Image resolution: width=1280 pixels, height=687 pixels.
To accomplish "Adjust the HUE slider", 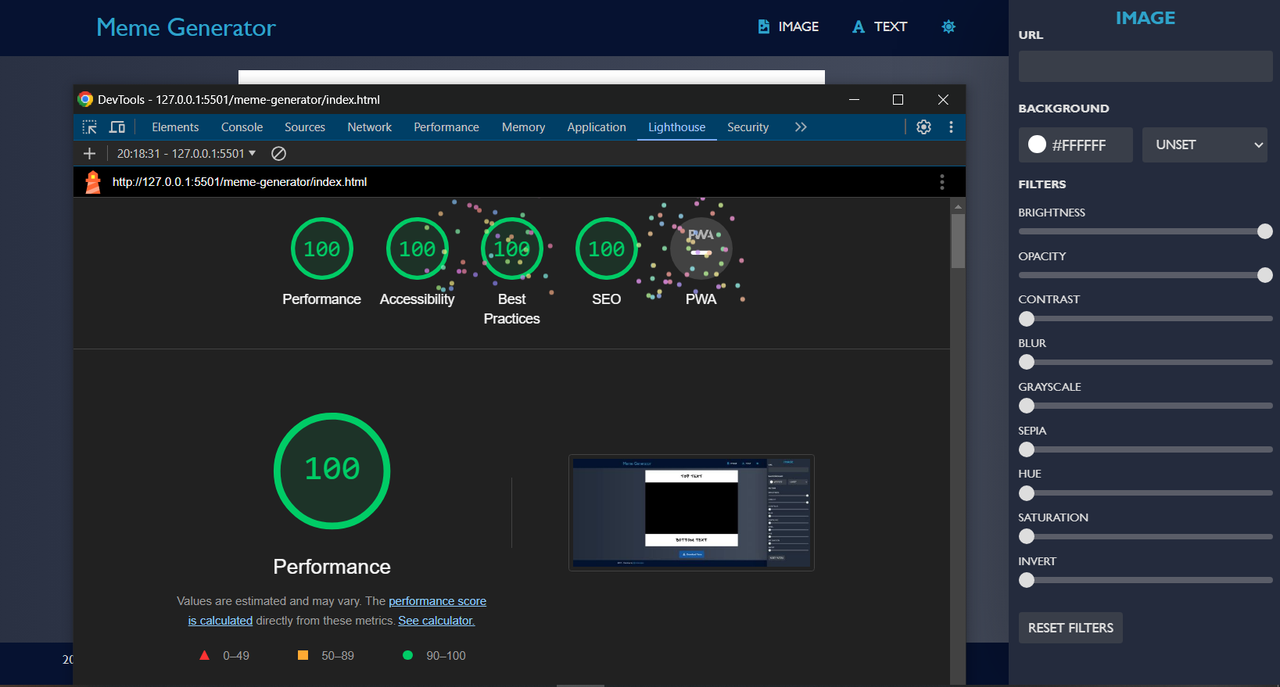I will (x=1145, y=493).
